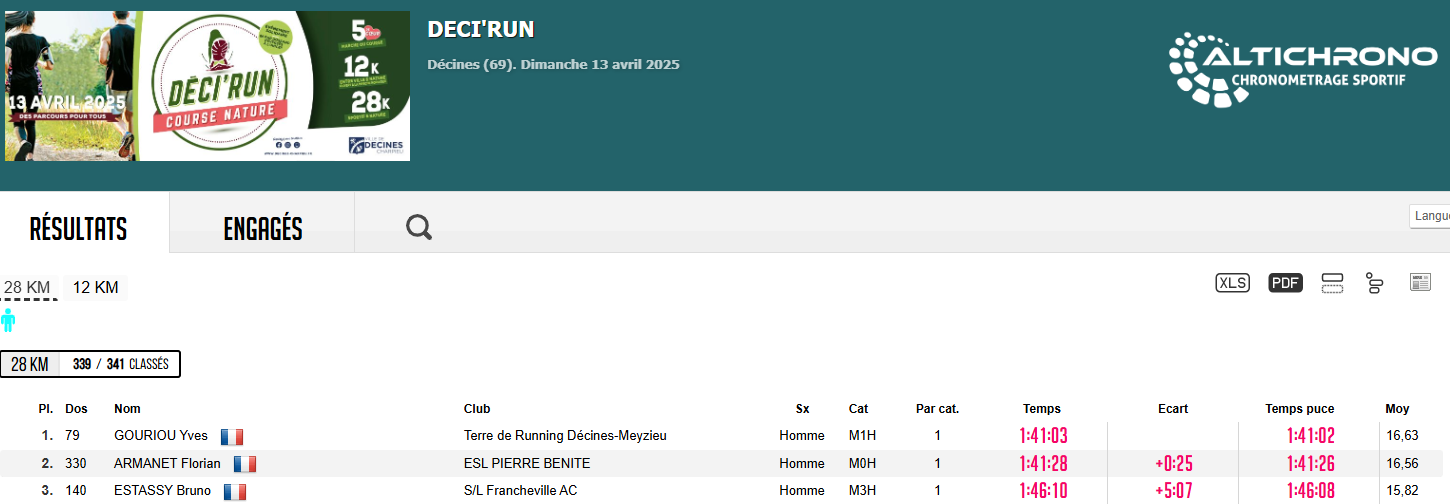Select the 12 KM race tab

pyautogui.click(x=96, y=288)
